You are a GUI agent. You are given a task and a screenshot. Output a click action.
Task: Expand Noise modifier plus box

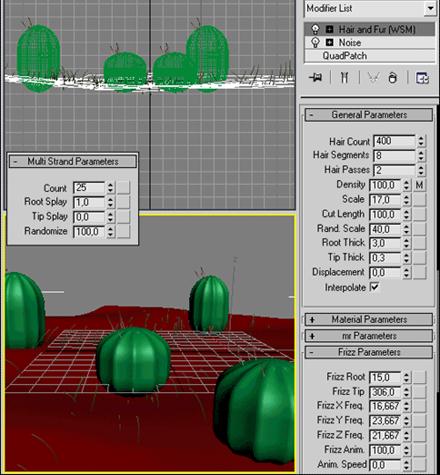329,42
